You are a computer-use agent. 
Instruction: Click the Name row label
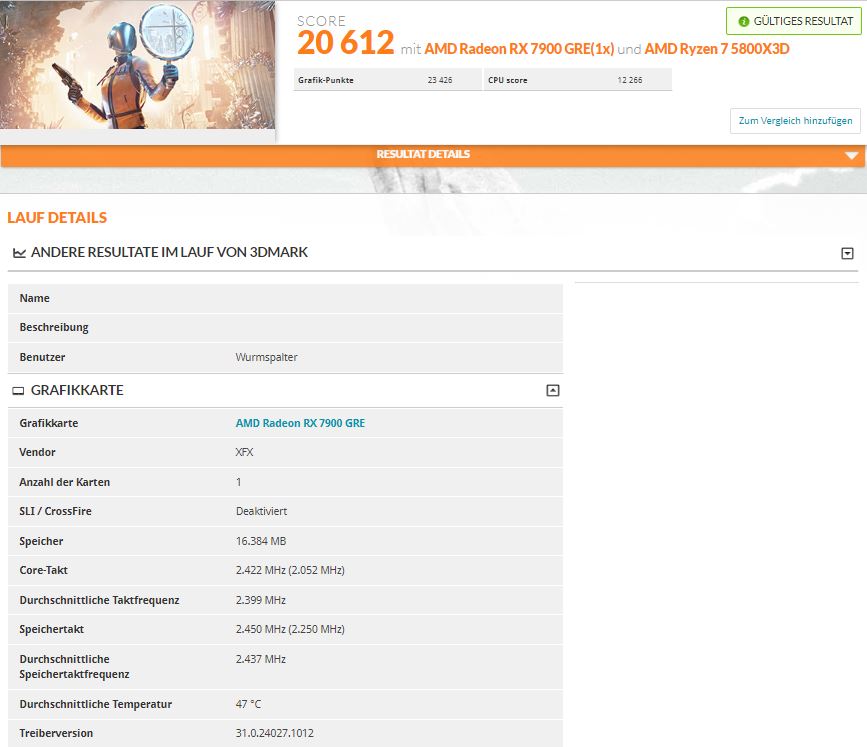34,298
